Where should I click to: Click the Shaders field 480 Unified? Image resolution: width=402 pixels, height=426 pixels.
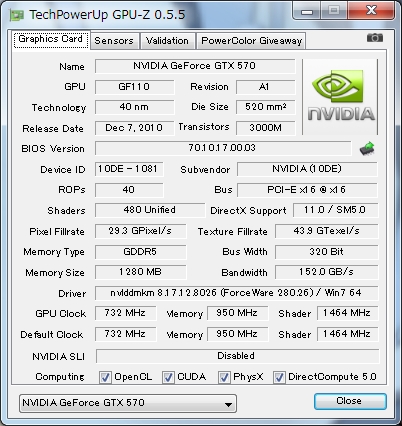(150, 210)
